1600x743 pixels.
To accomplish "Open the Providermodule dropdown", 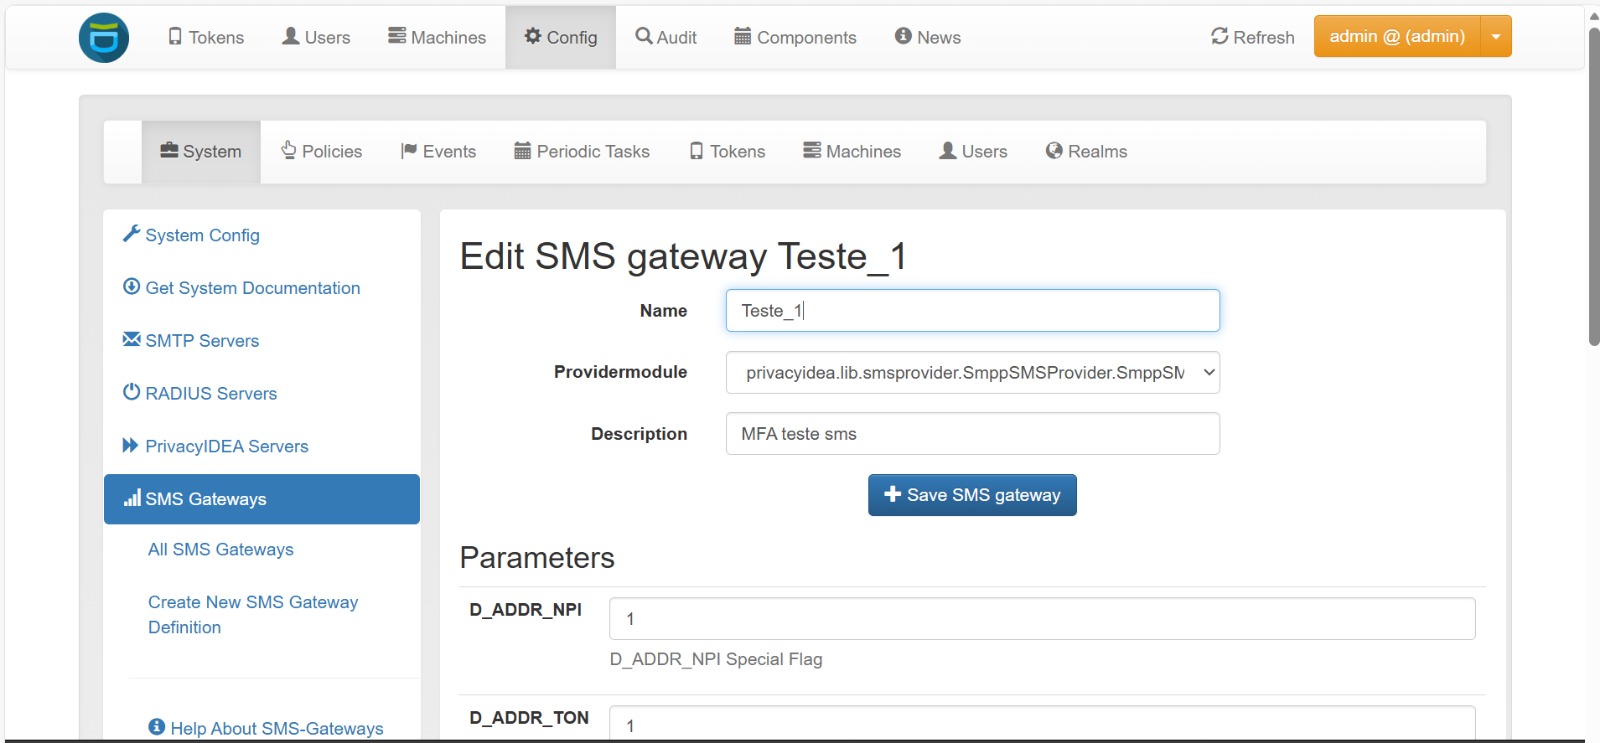I will (972, 373).
